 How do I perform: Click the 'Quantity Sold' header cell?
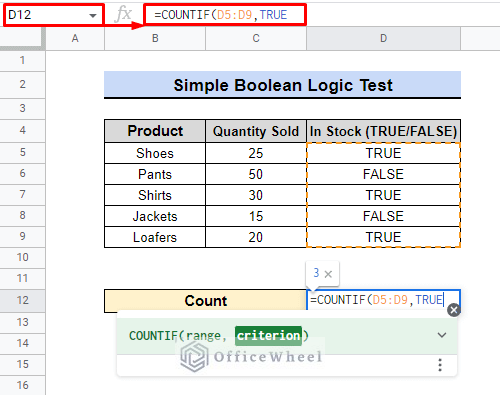click(x=256, y=131)
